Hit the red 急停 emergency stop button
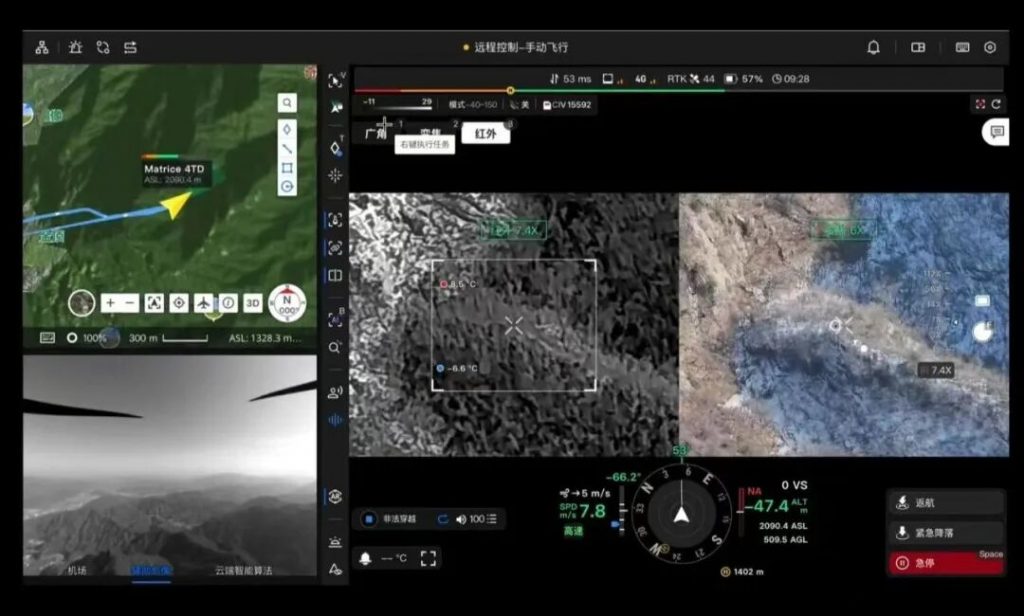 tap(944, 563)
